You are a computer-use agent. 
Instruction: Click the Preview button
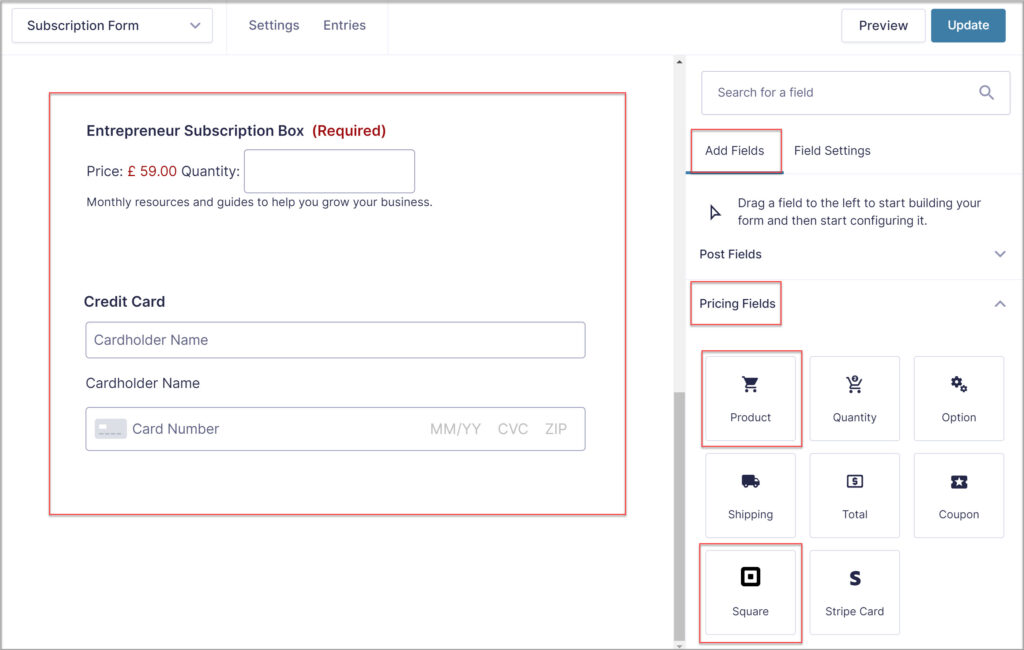click(883, 25)
